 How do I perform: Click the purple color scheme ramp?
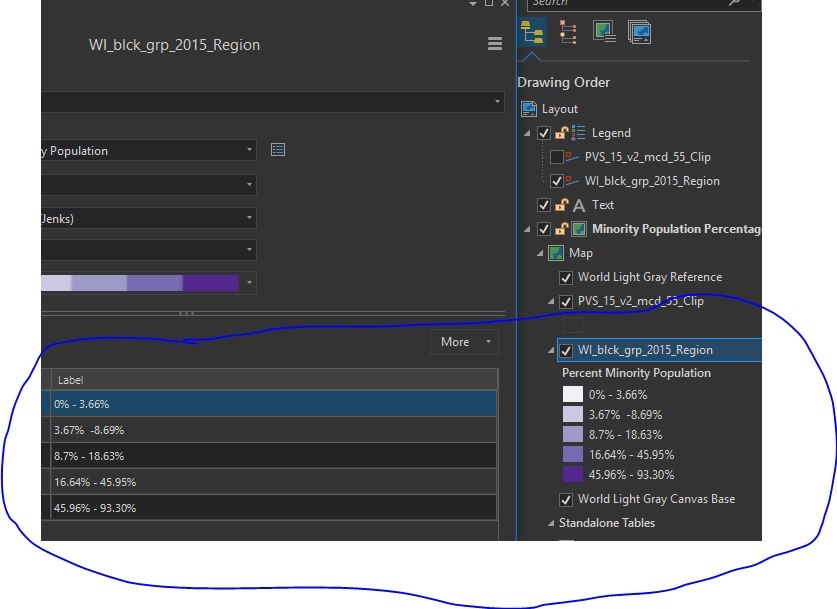(140, 282)
